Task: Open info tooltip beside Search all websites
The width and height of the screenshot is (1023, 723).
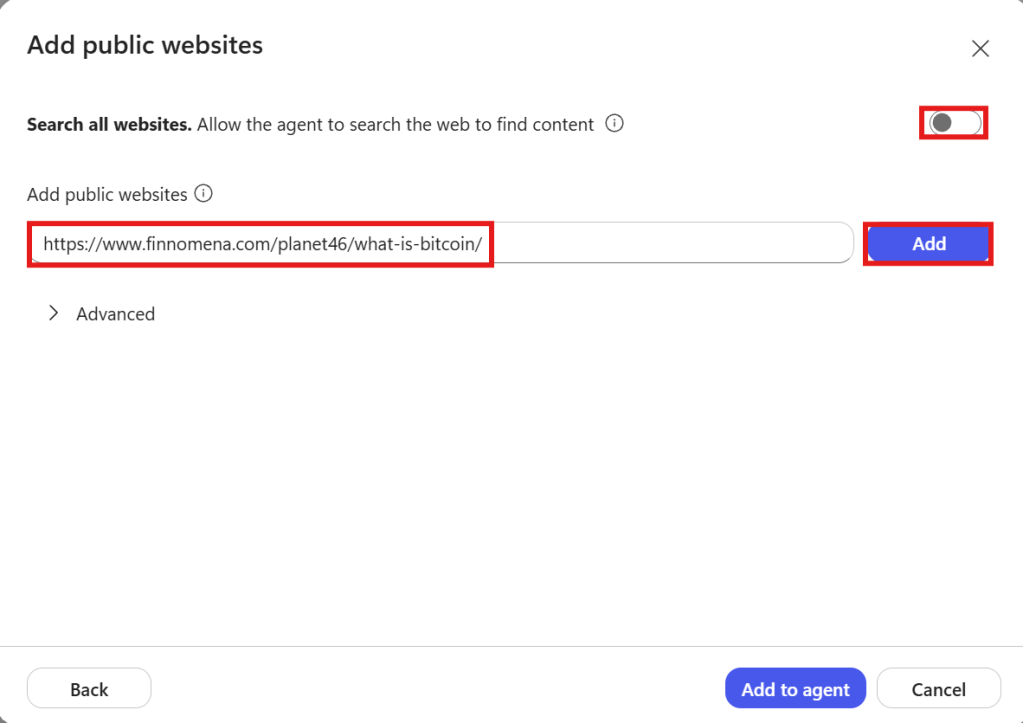Action: coord(614,123)
